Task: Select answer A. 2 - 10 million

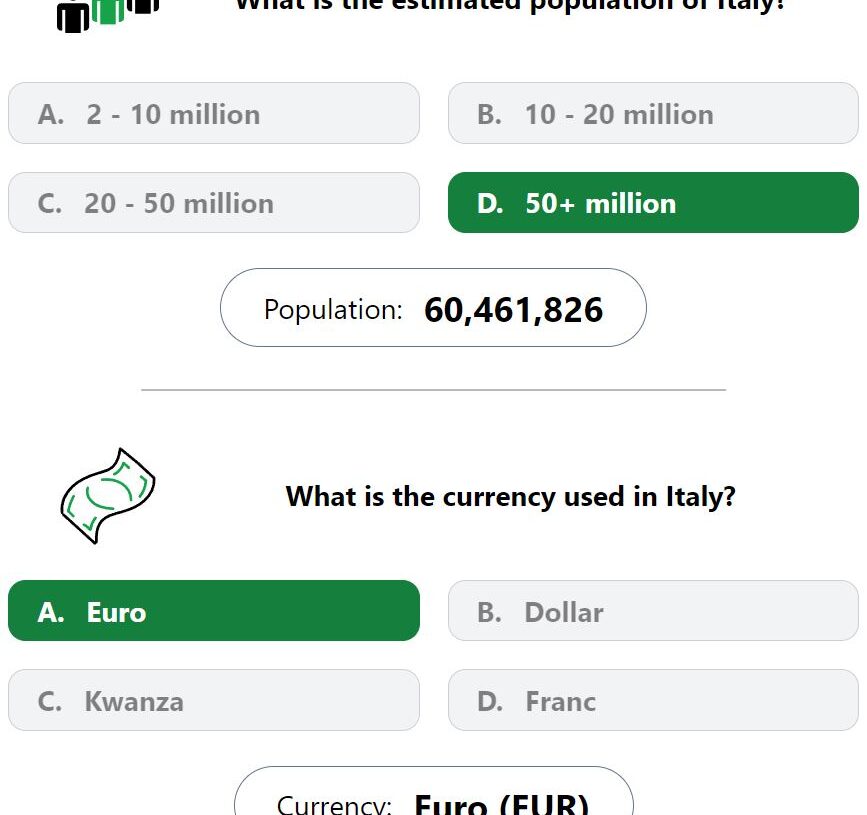Action: coord(214,113)
